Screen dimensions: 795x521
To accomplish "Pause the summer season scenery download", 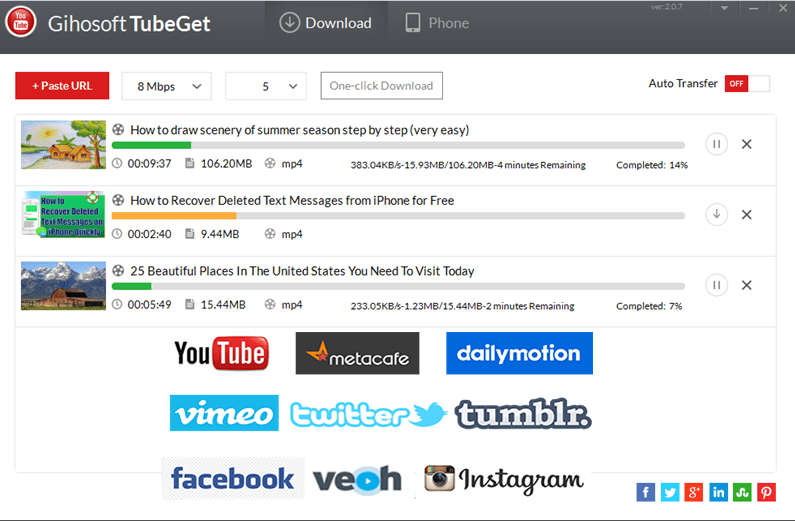I will point(716,144).
